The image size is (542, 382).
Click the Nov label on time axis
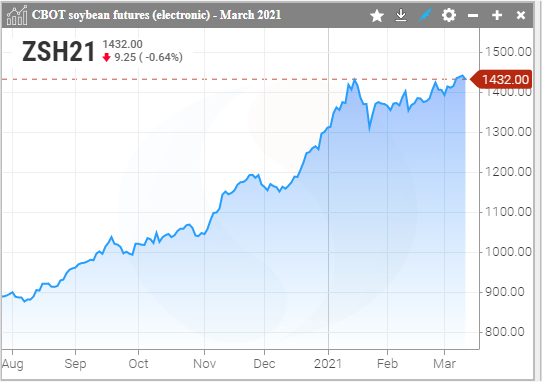[204, 364]
